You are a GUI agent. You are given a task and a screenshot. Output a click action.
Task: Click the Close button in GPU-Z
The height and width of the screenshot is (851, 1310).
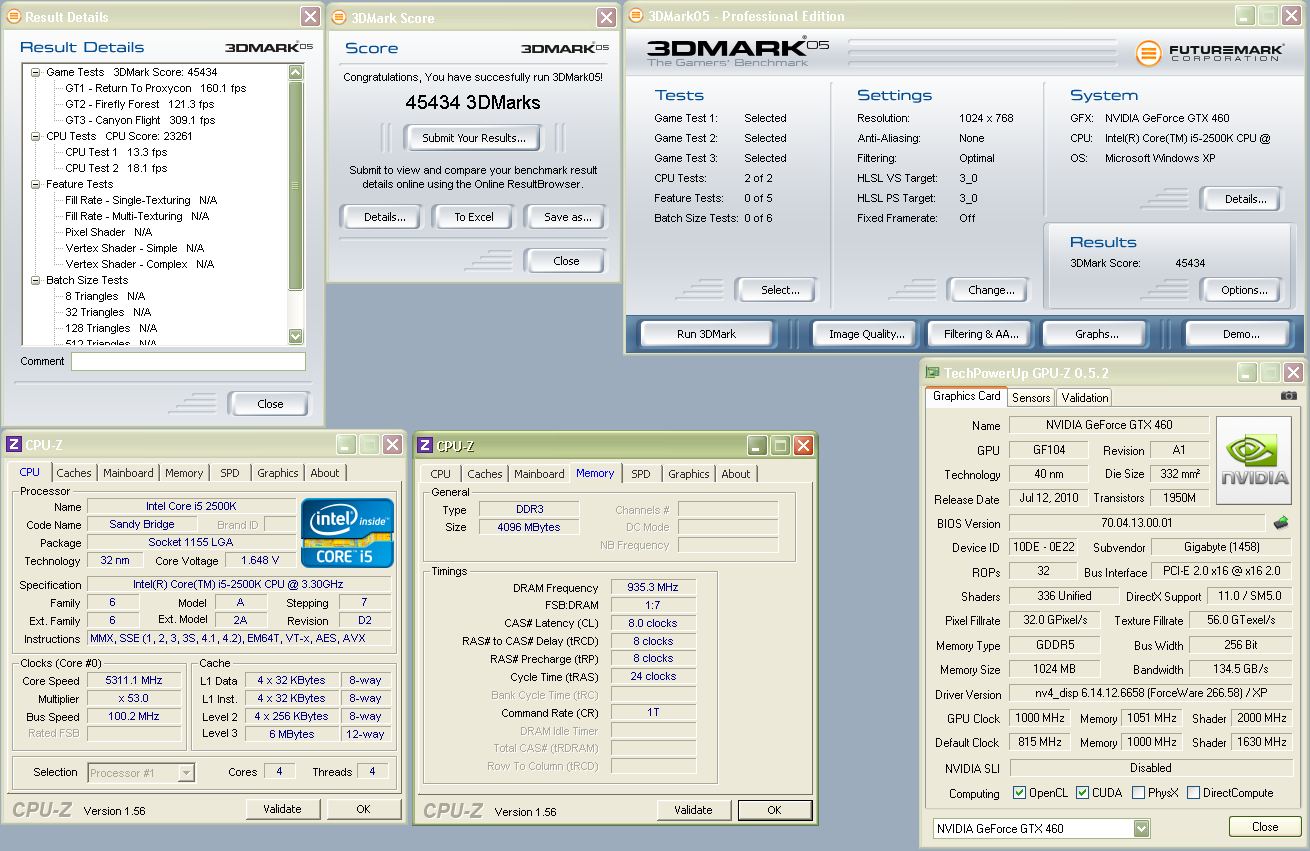pos(1265,827)
